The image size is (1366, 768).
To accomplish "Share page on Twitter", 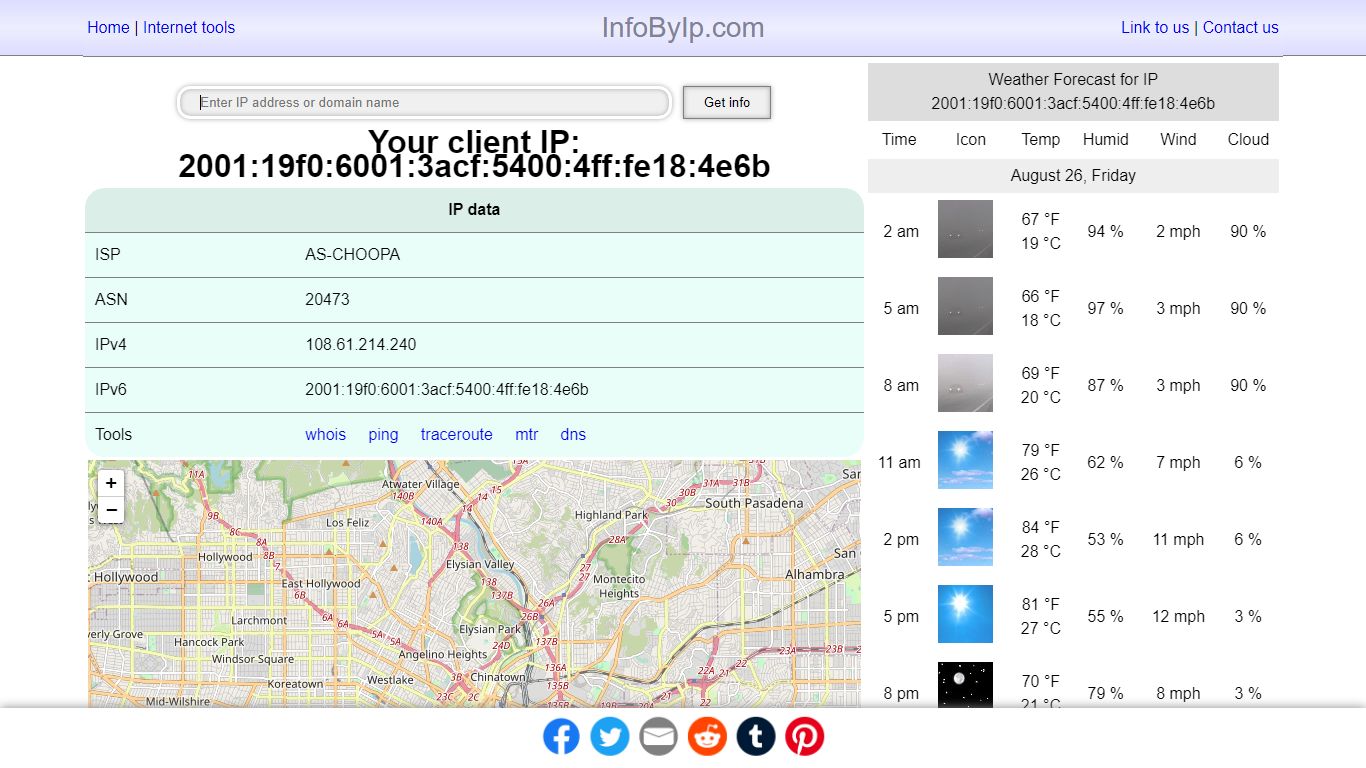I will coord(610,737).
